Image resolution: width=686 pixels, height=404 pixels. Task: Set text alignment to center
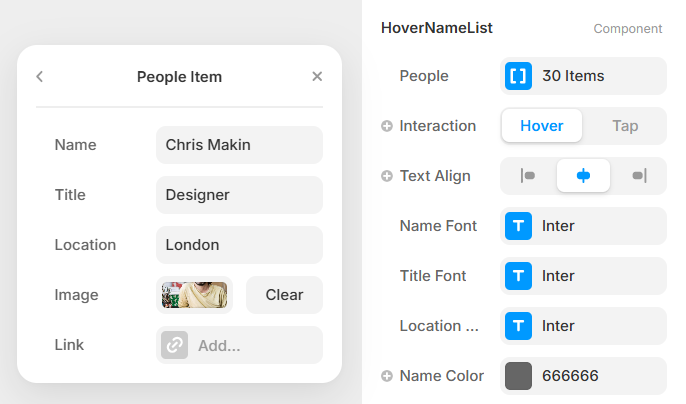pos(583,176)
